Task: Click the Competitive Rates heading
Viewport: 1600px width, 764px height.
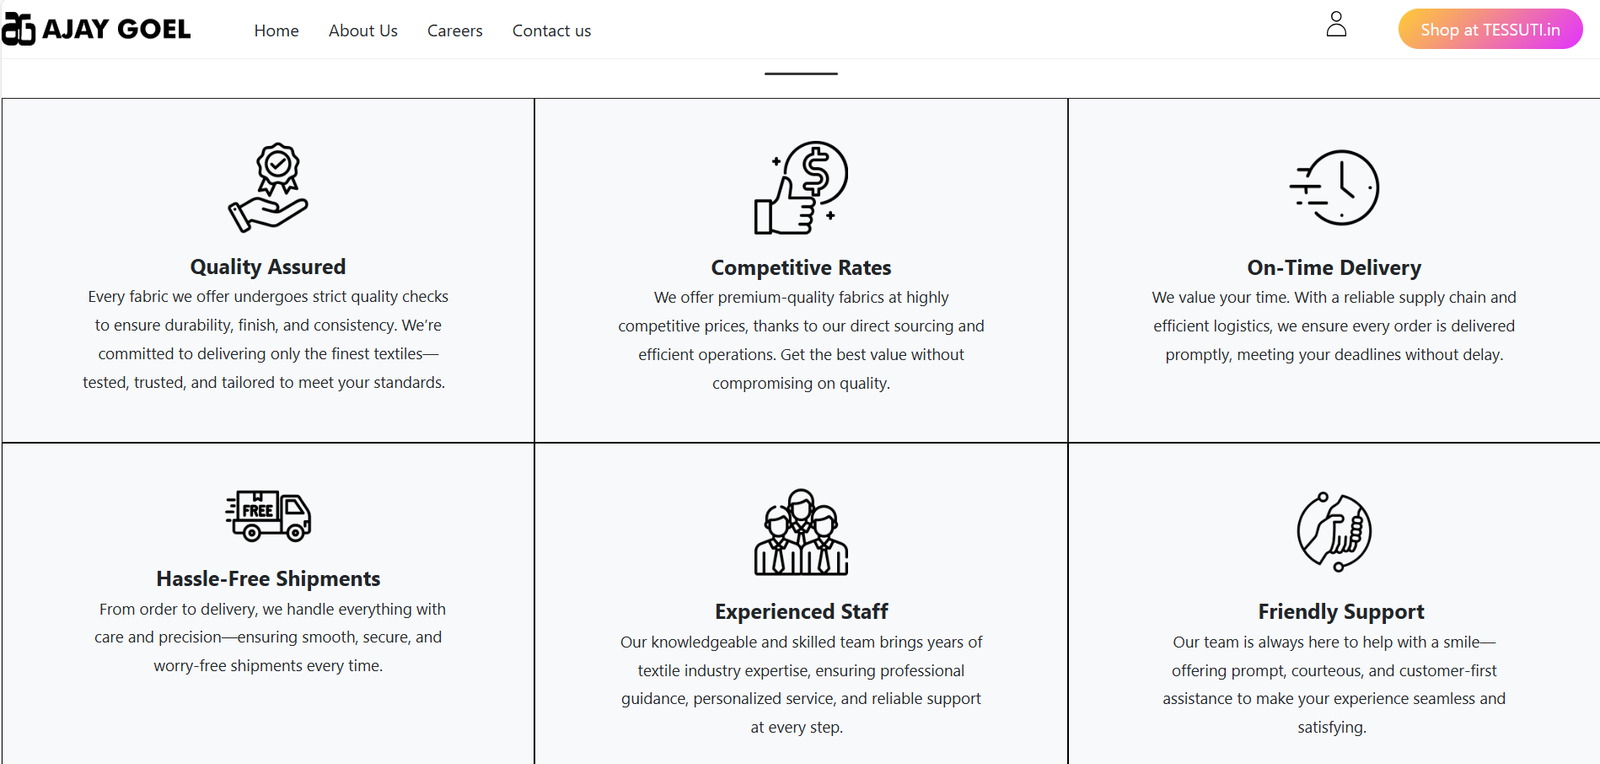Action: click(801, 268)
